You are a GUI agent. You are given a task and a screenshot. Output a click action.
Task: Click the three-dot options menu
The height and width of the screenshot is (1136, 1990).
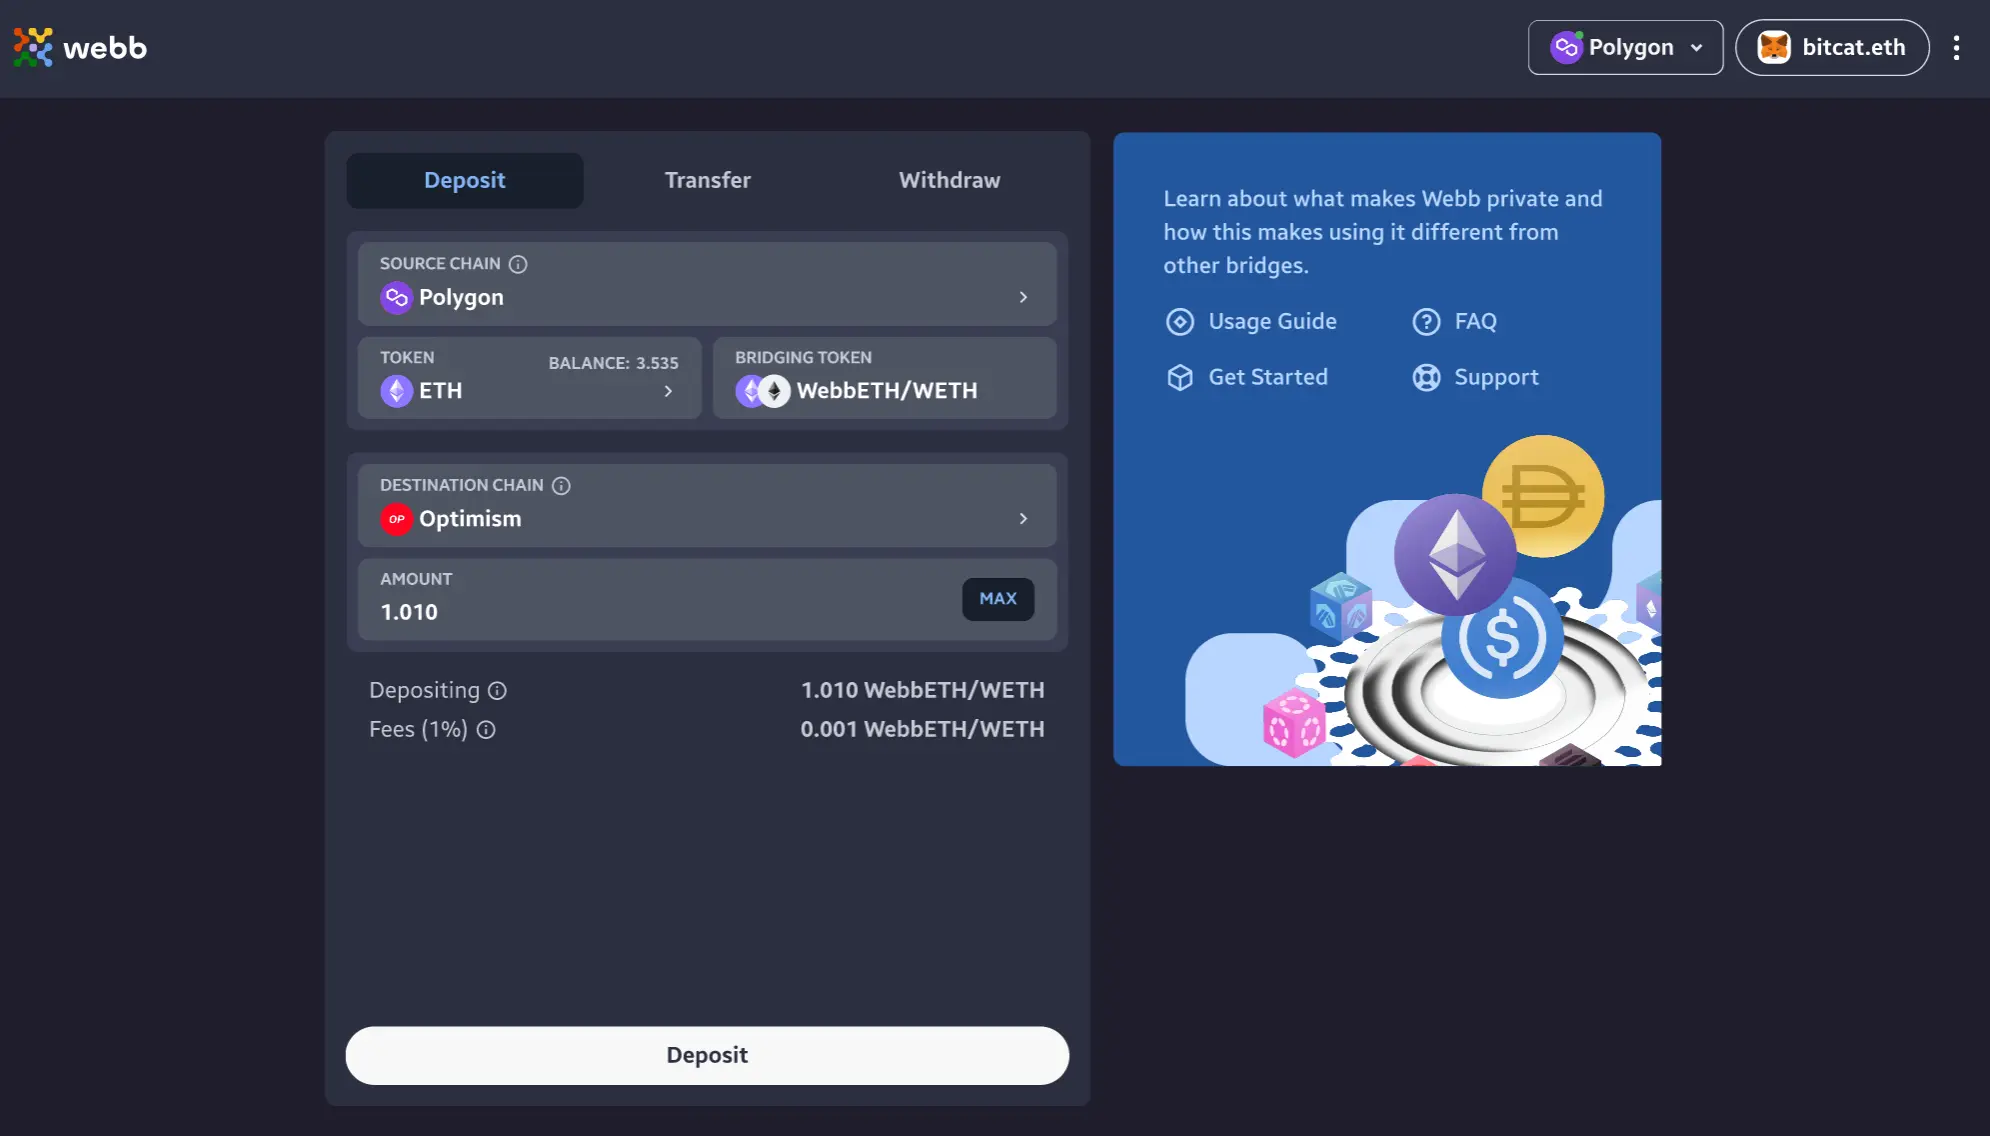coord(1956,46)
